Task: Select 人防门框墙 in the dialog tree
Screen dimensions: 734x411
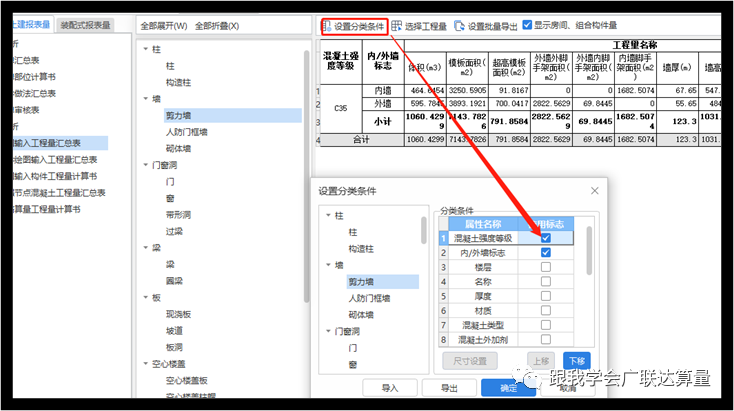Action: point(369,298)
